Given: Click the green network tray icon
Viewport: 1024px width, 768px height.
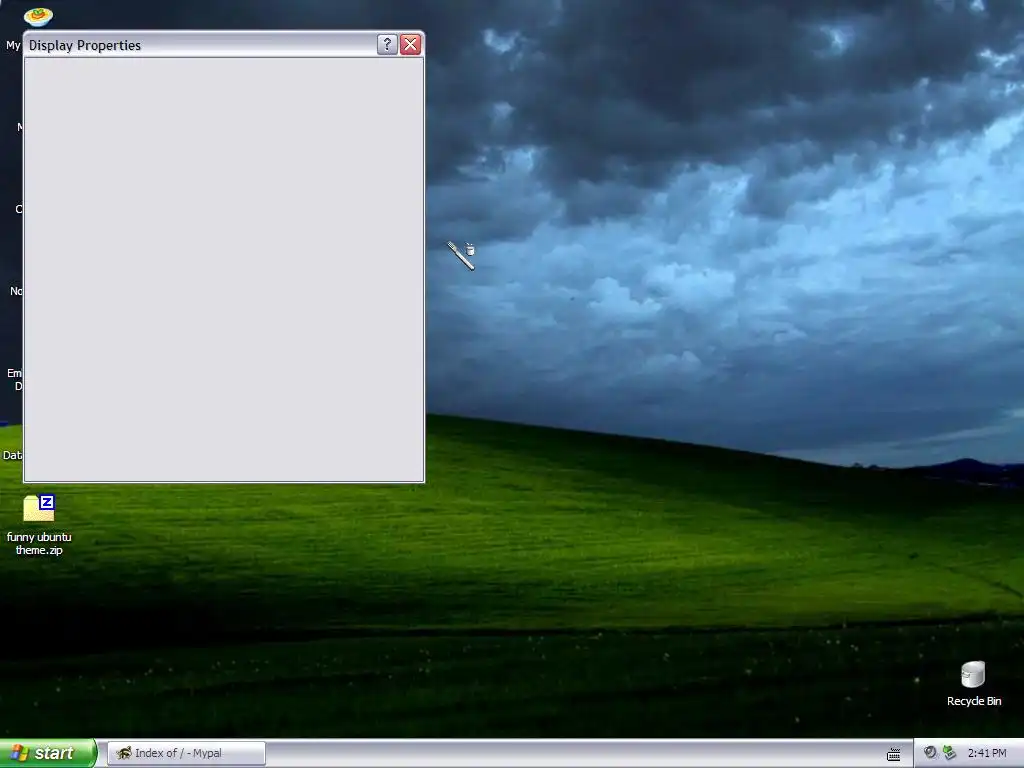Looking at the screenshot, I should click(x=949, y=753).
